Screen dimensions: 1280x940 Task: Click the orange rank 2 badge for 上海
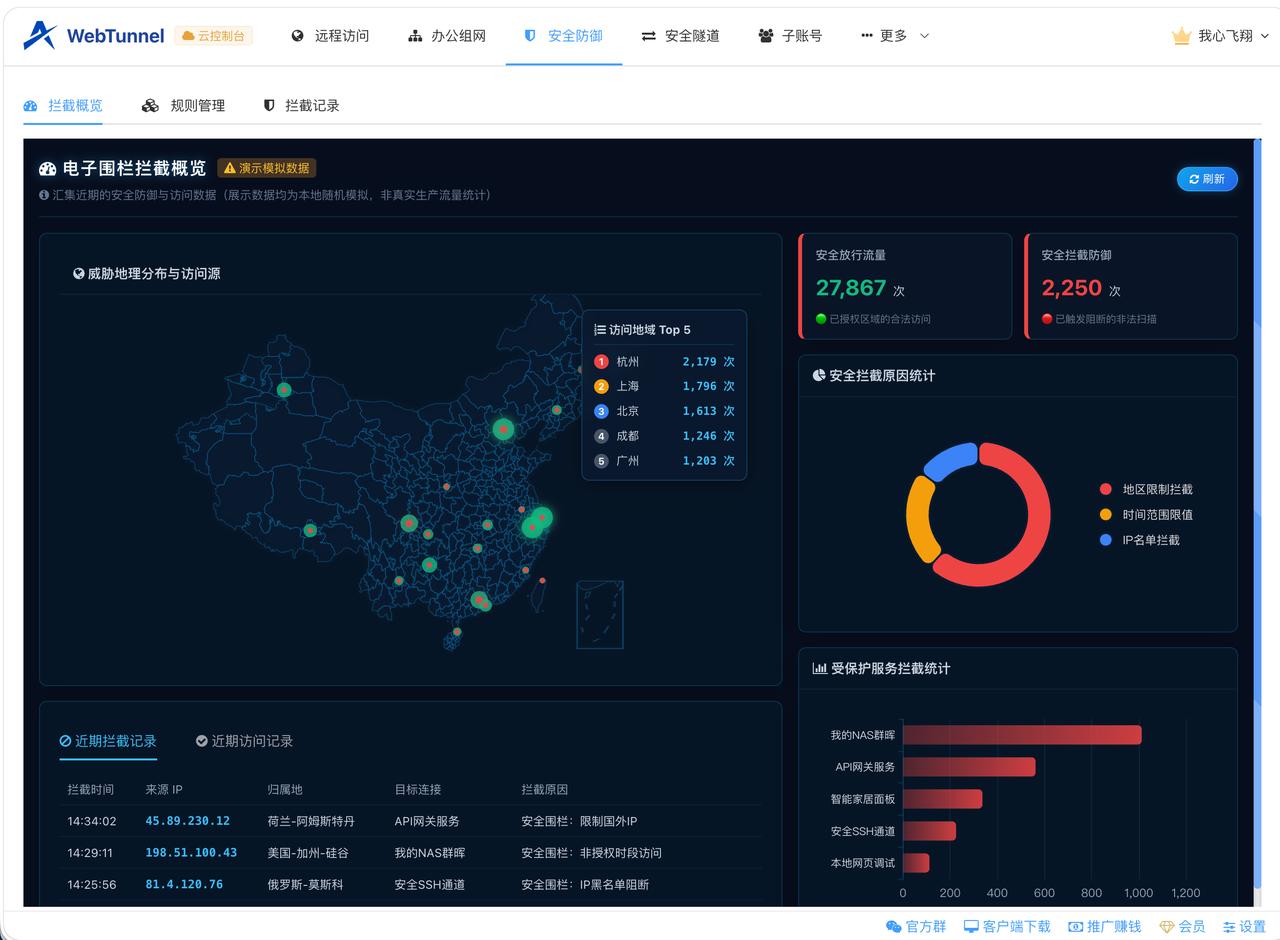click(x=601, y=386)
